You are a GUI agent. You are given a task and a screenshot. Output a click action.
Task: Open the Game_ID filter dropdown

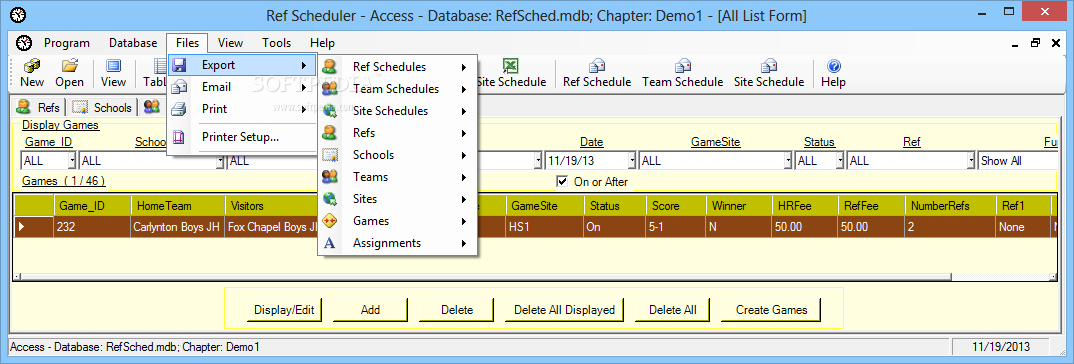pyautogui.click(x=72, y=161)
